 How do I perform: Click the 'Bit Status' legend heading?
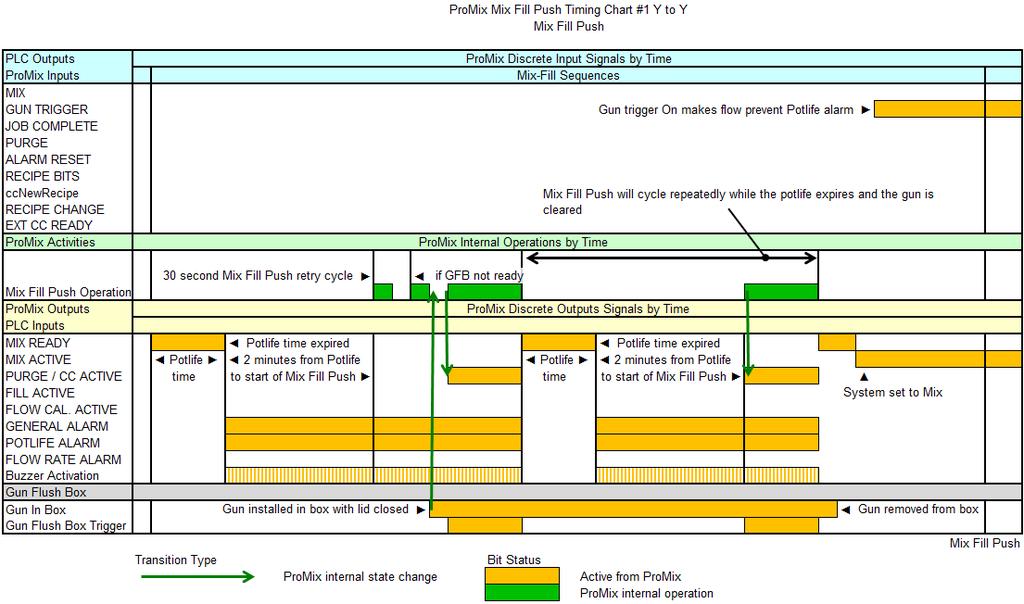514,560
